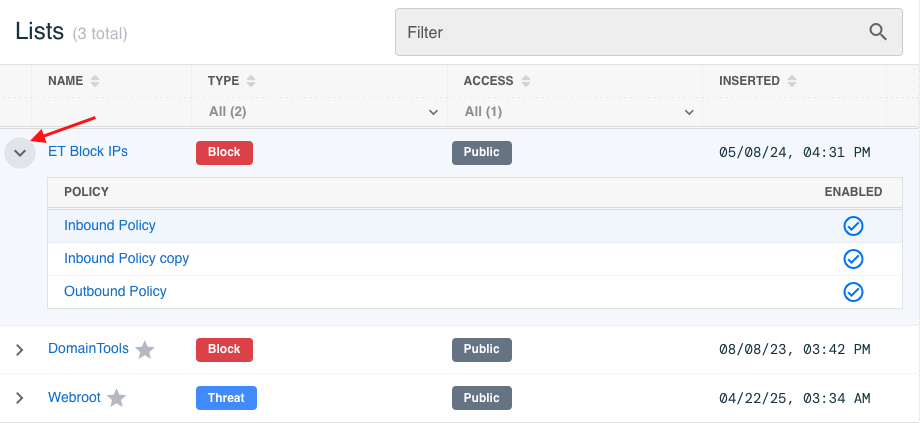Sort lists by the ACCESS column arrows
The height and width of the screenshot is (423, 920).
(527, 81)
